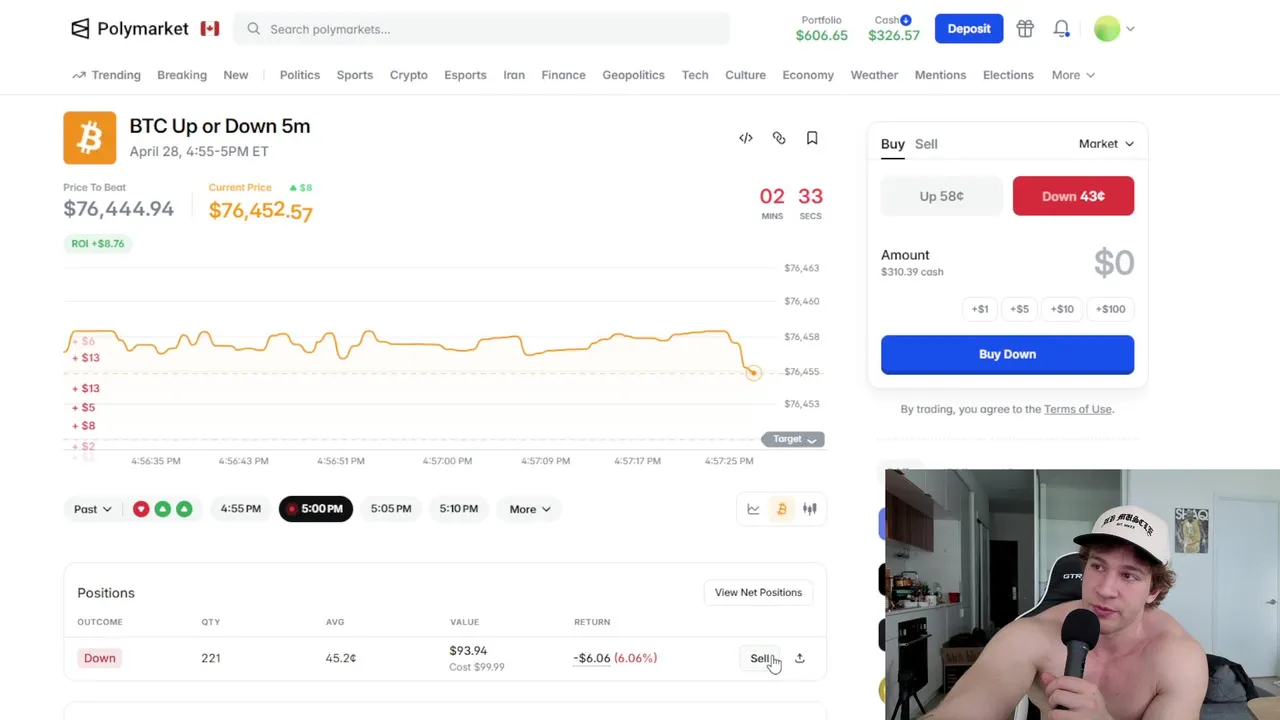
Task: Select the Down 43¢ outcome
Action: click(x=1073, y=196)
